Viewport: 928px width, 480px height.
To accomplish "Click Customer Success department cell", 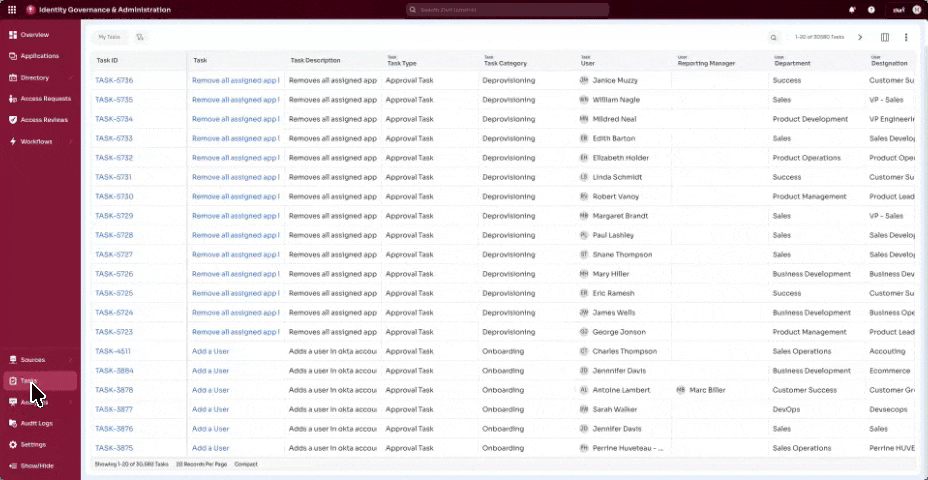I will point(804,390).
